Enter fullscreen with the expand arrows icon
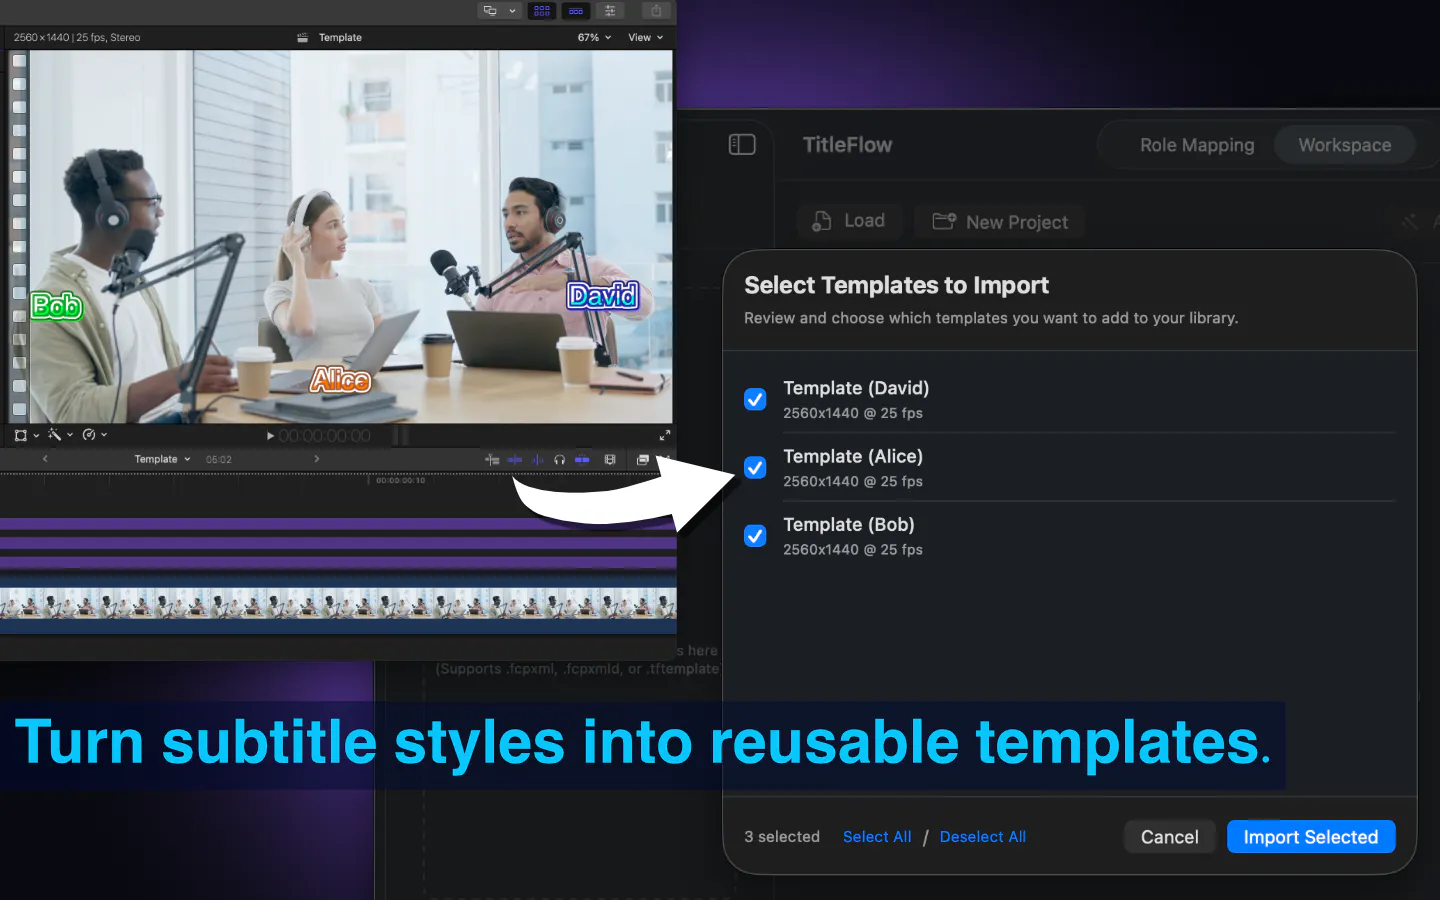Image resolution: width=1440 pixels, height=900 pixels. pyautogui.click(x=665, y=435)
